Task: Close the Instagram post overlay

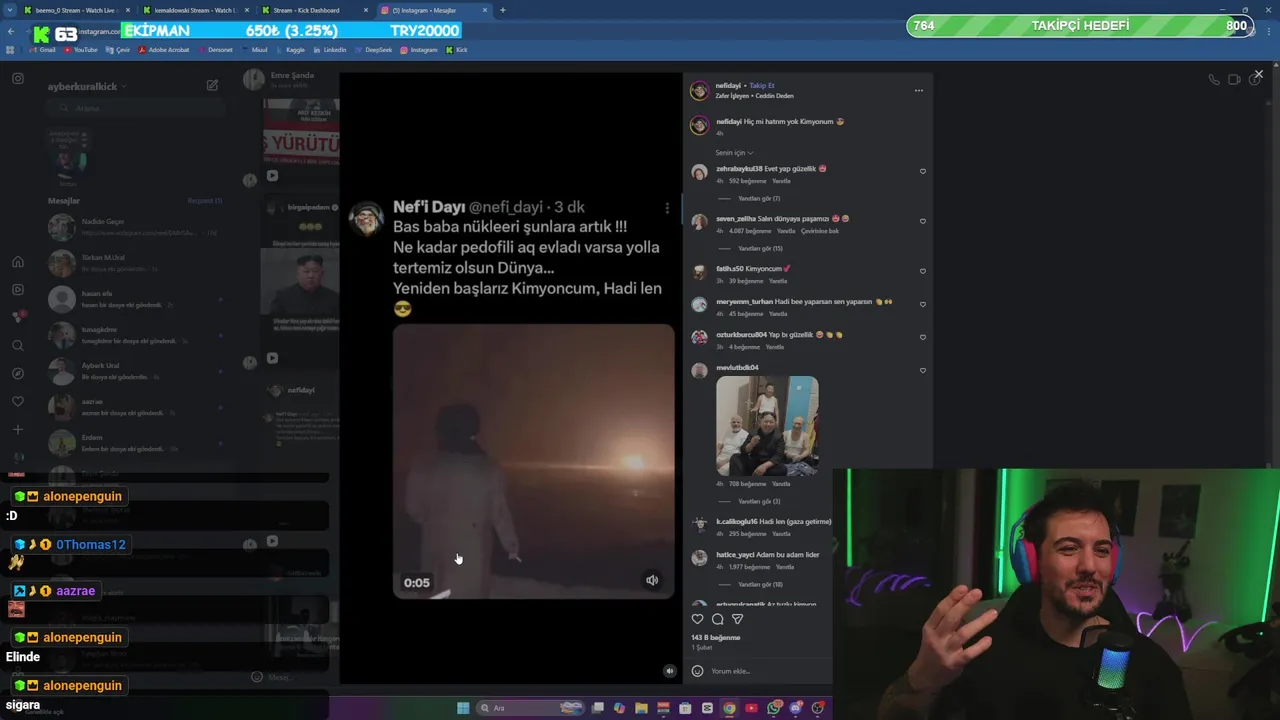Action: pos(1258,74)
